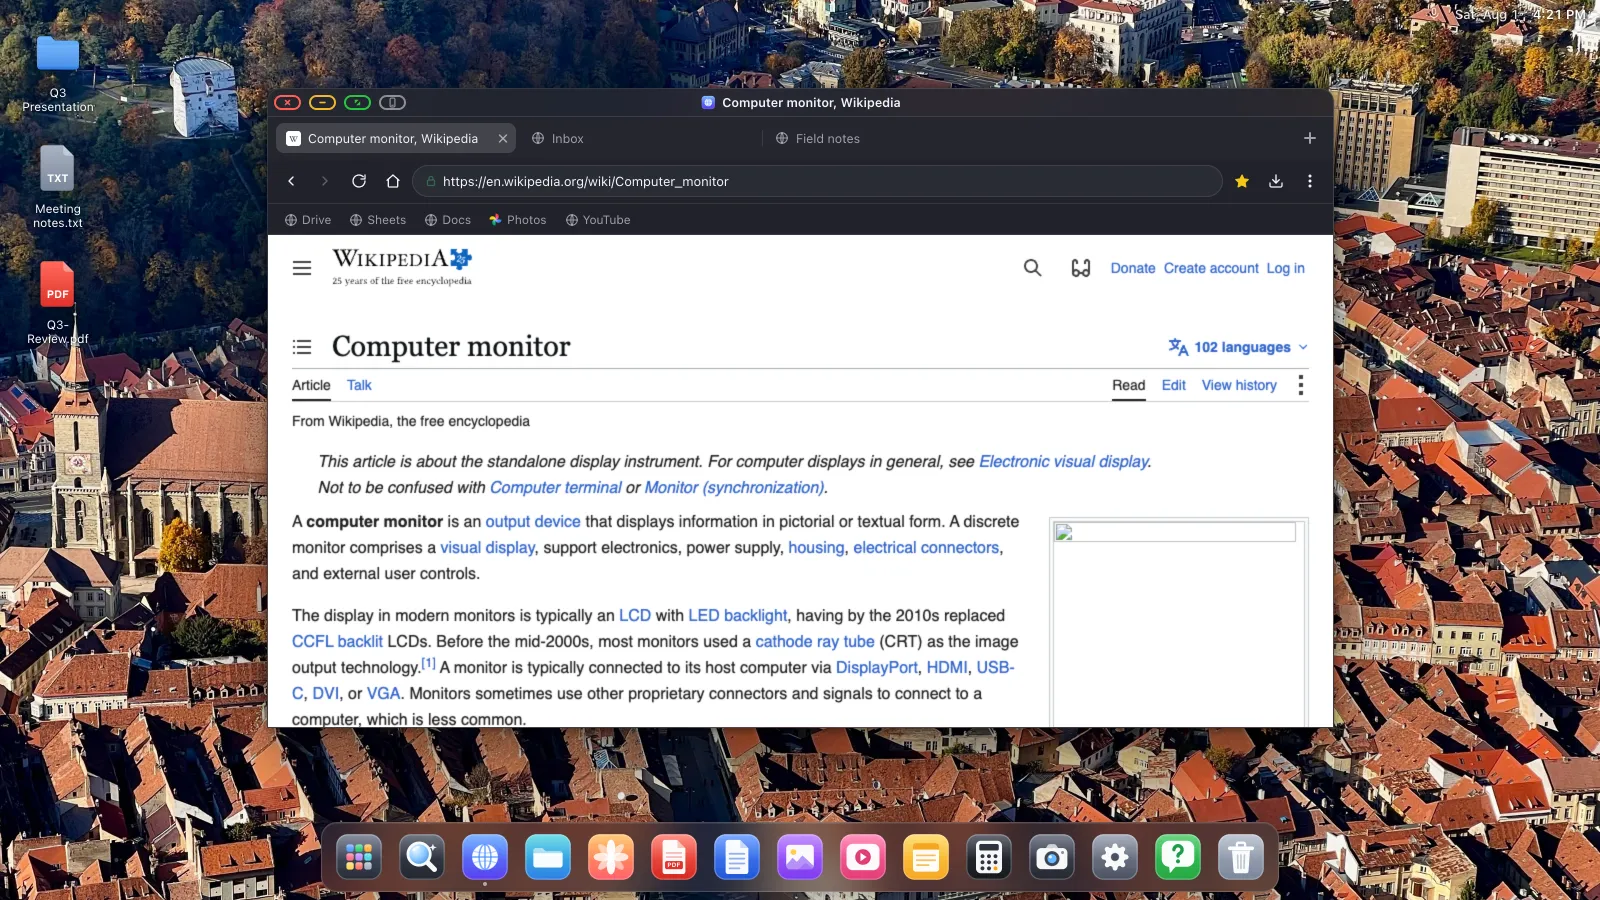1600x900 pixels.
Task: Open the browser three-dot menu
Action: tap(1310, 181)
